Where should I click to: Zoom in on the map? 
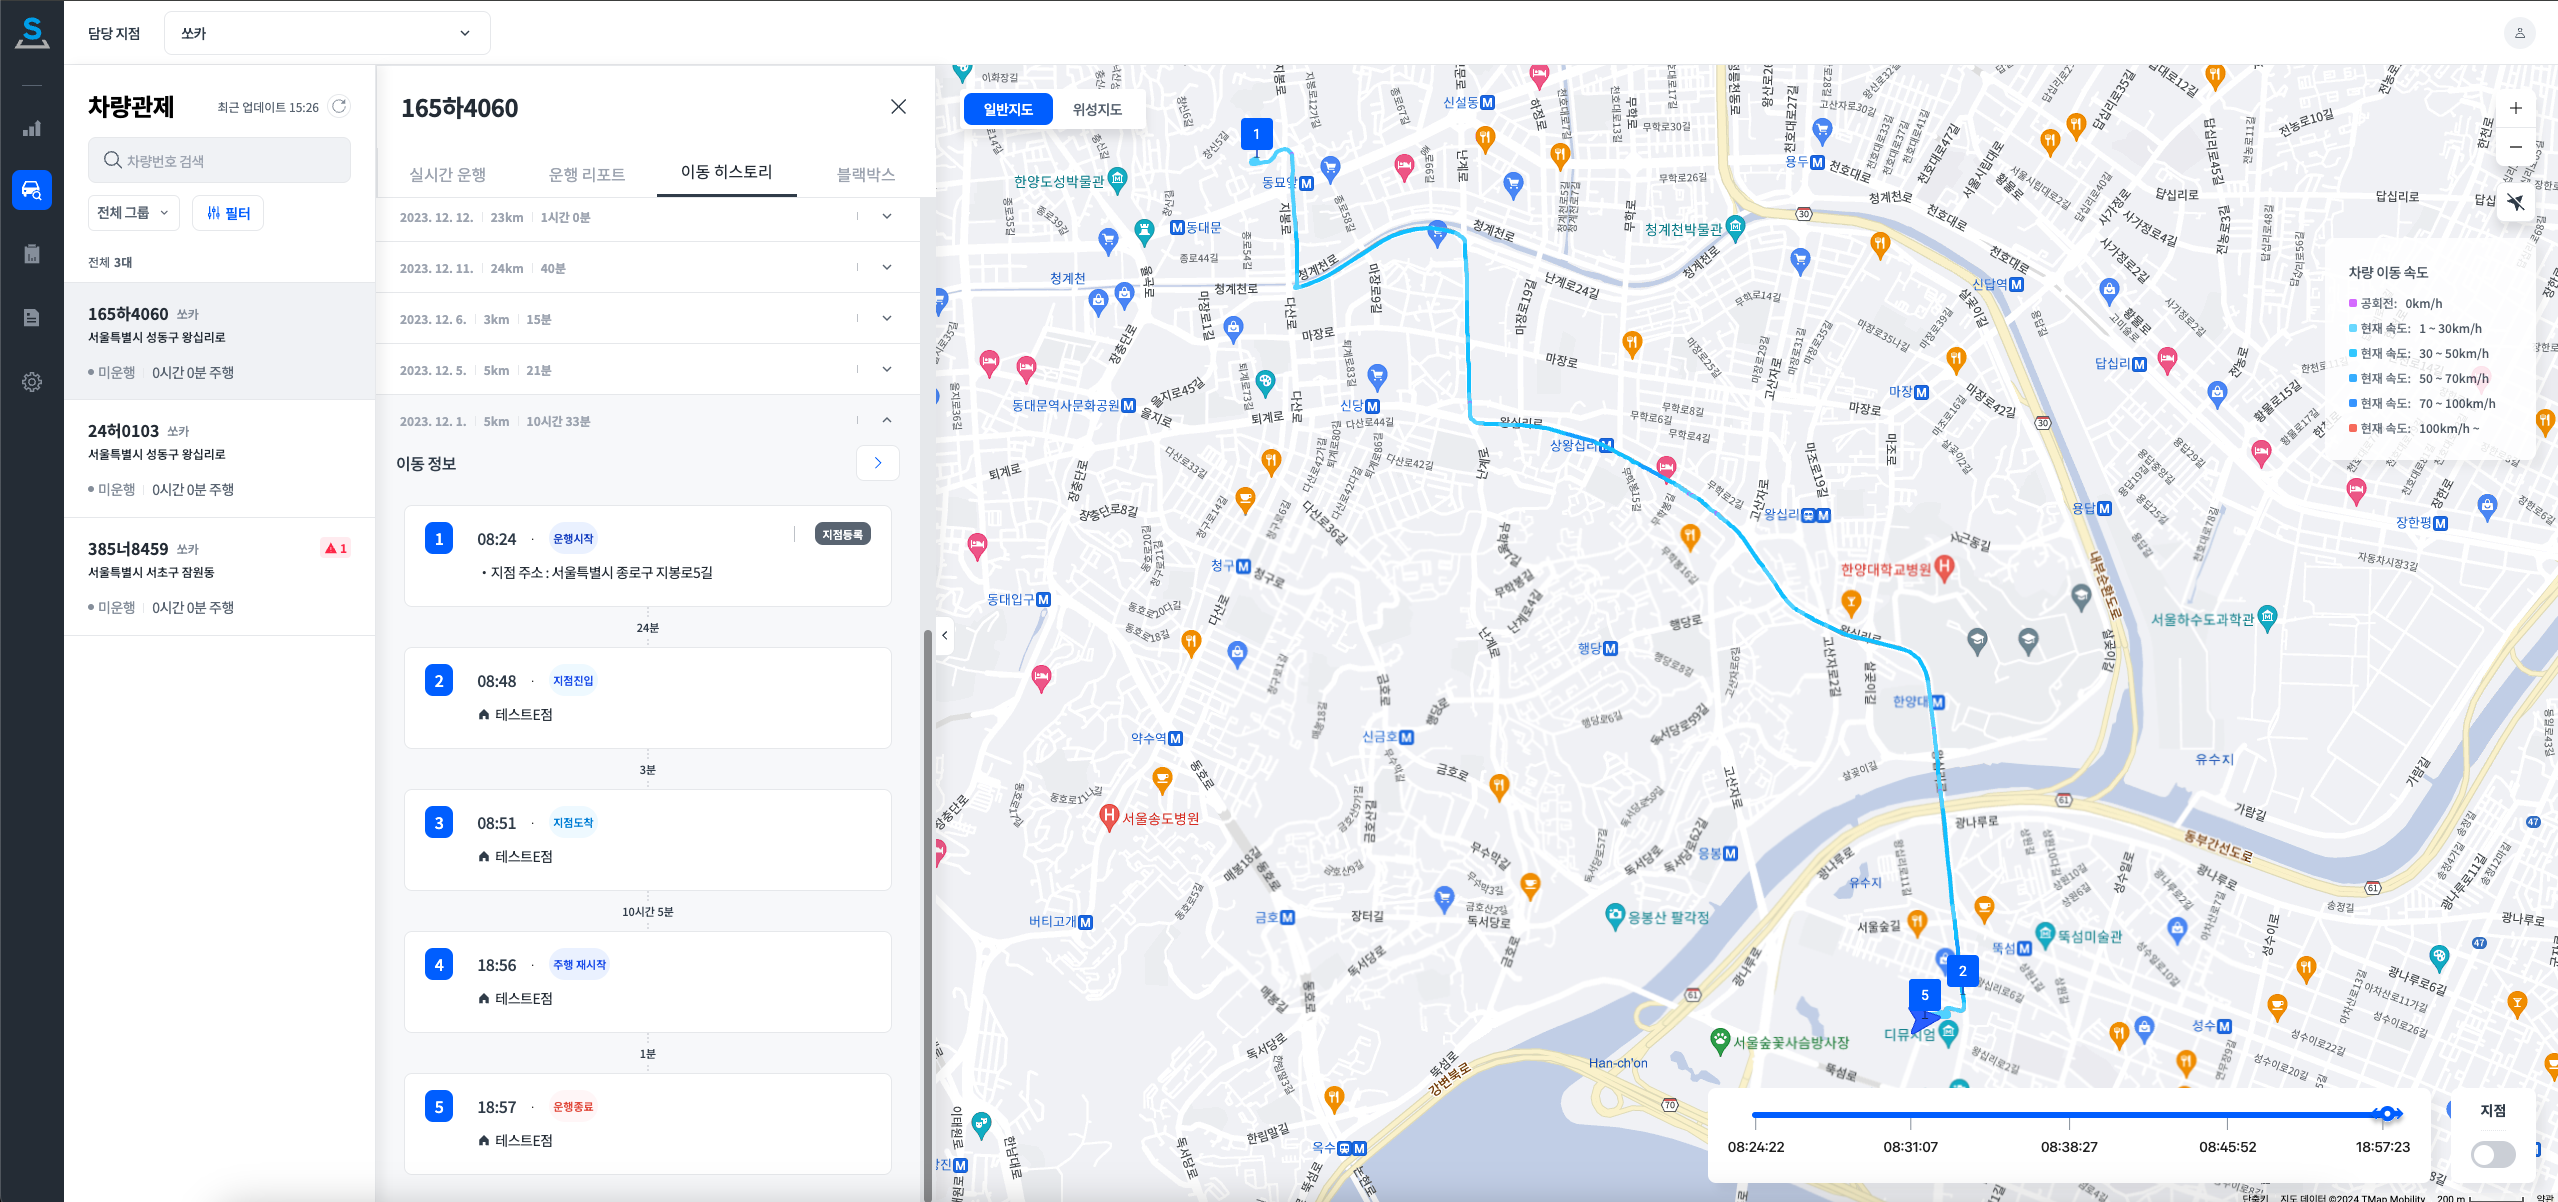[x=2515, y=108]
